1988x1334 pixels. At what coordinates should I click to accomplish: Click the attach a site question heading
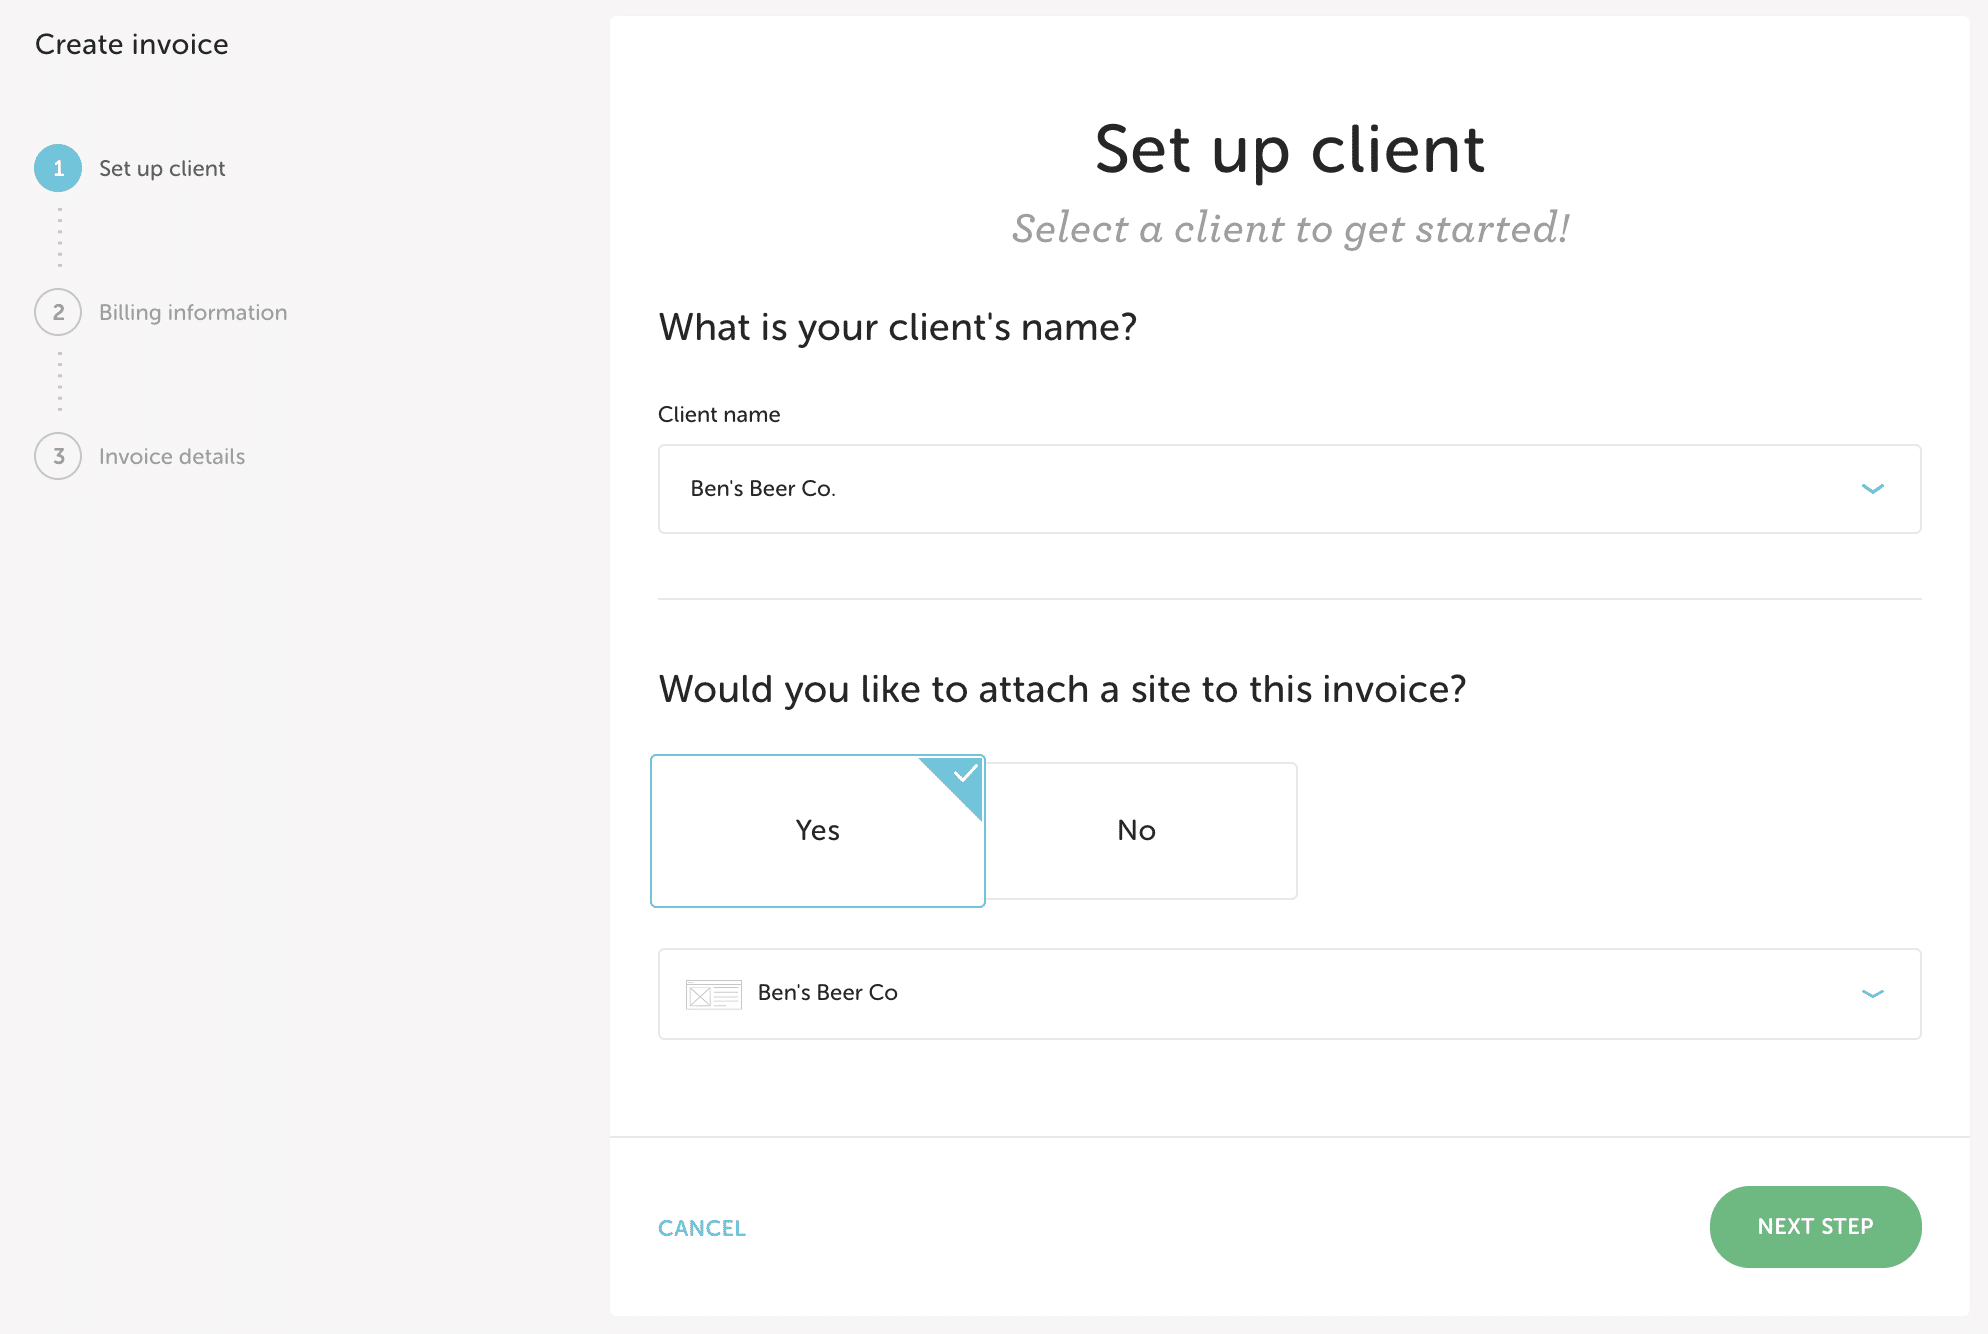1062,689
